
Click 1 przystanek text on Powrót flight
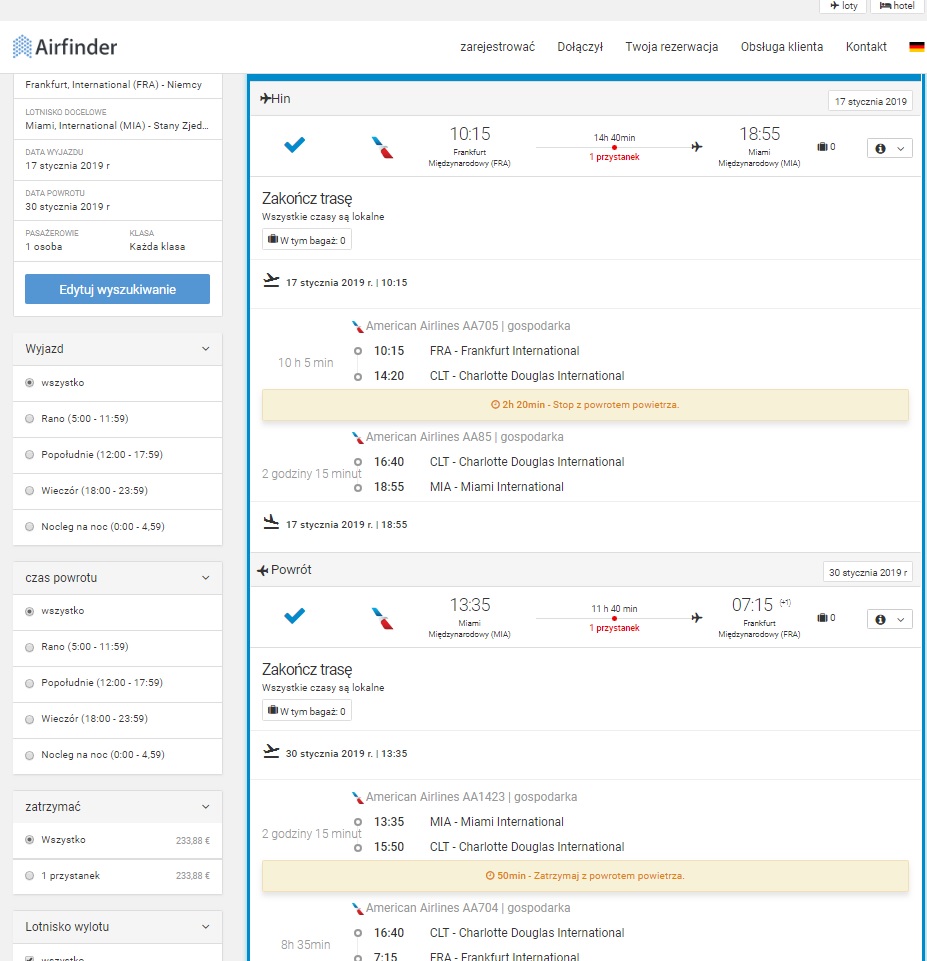tap(614, 628)
